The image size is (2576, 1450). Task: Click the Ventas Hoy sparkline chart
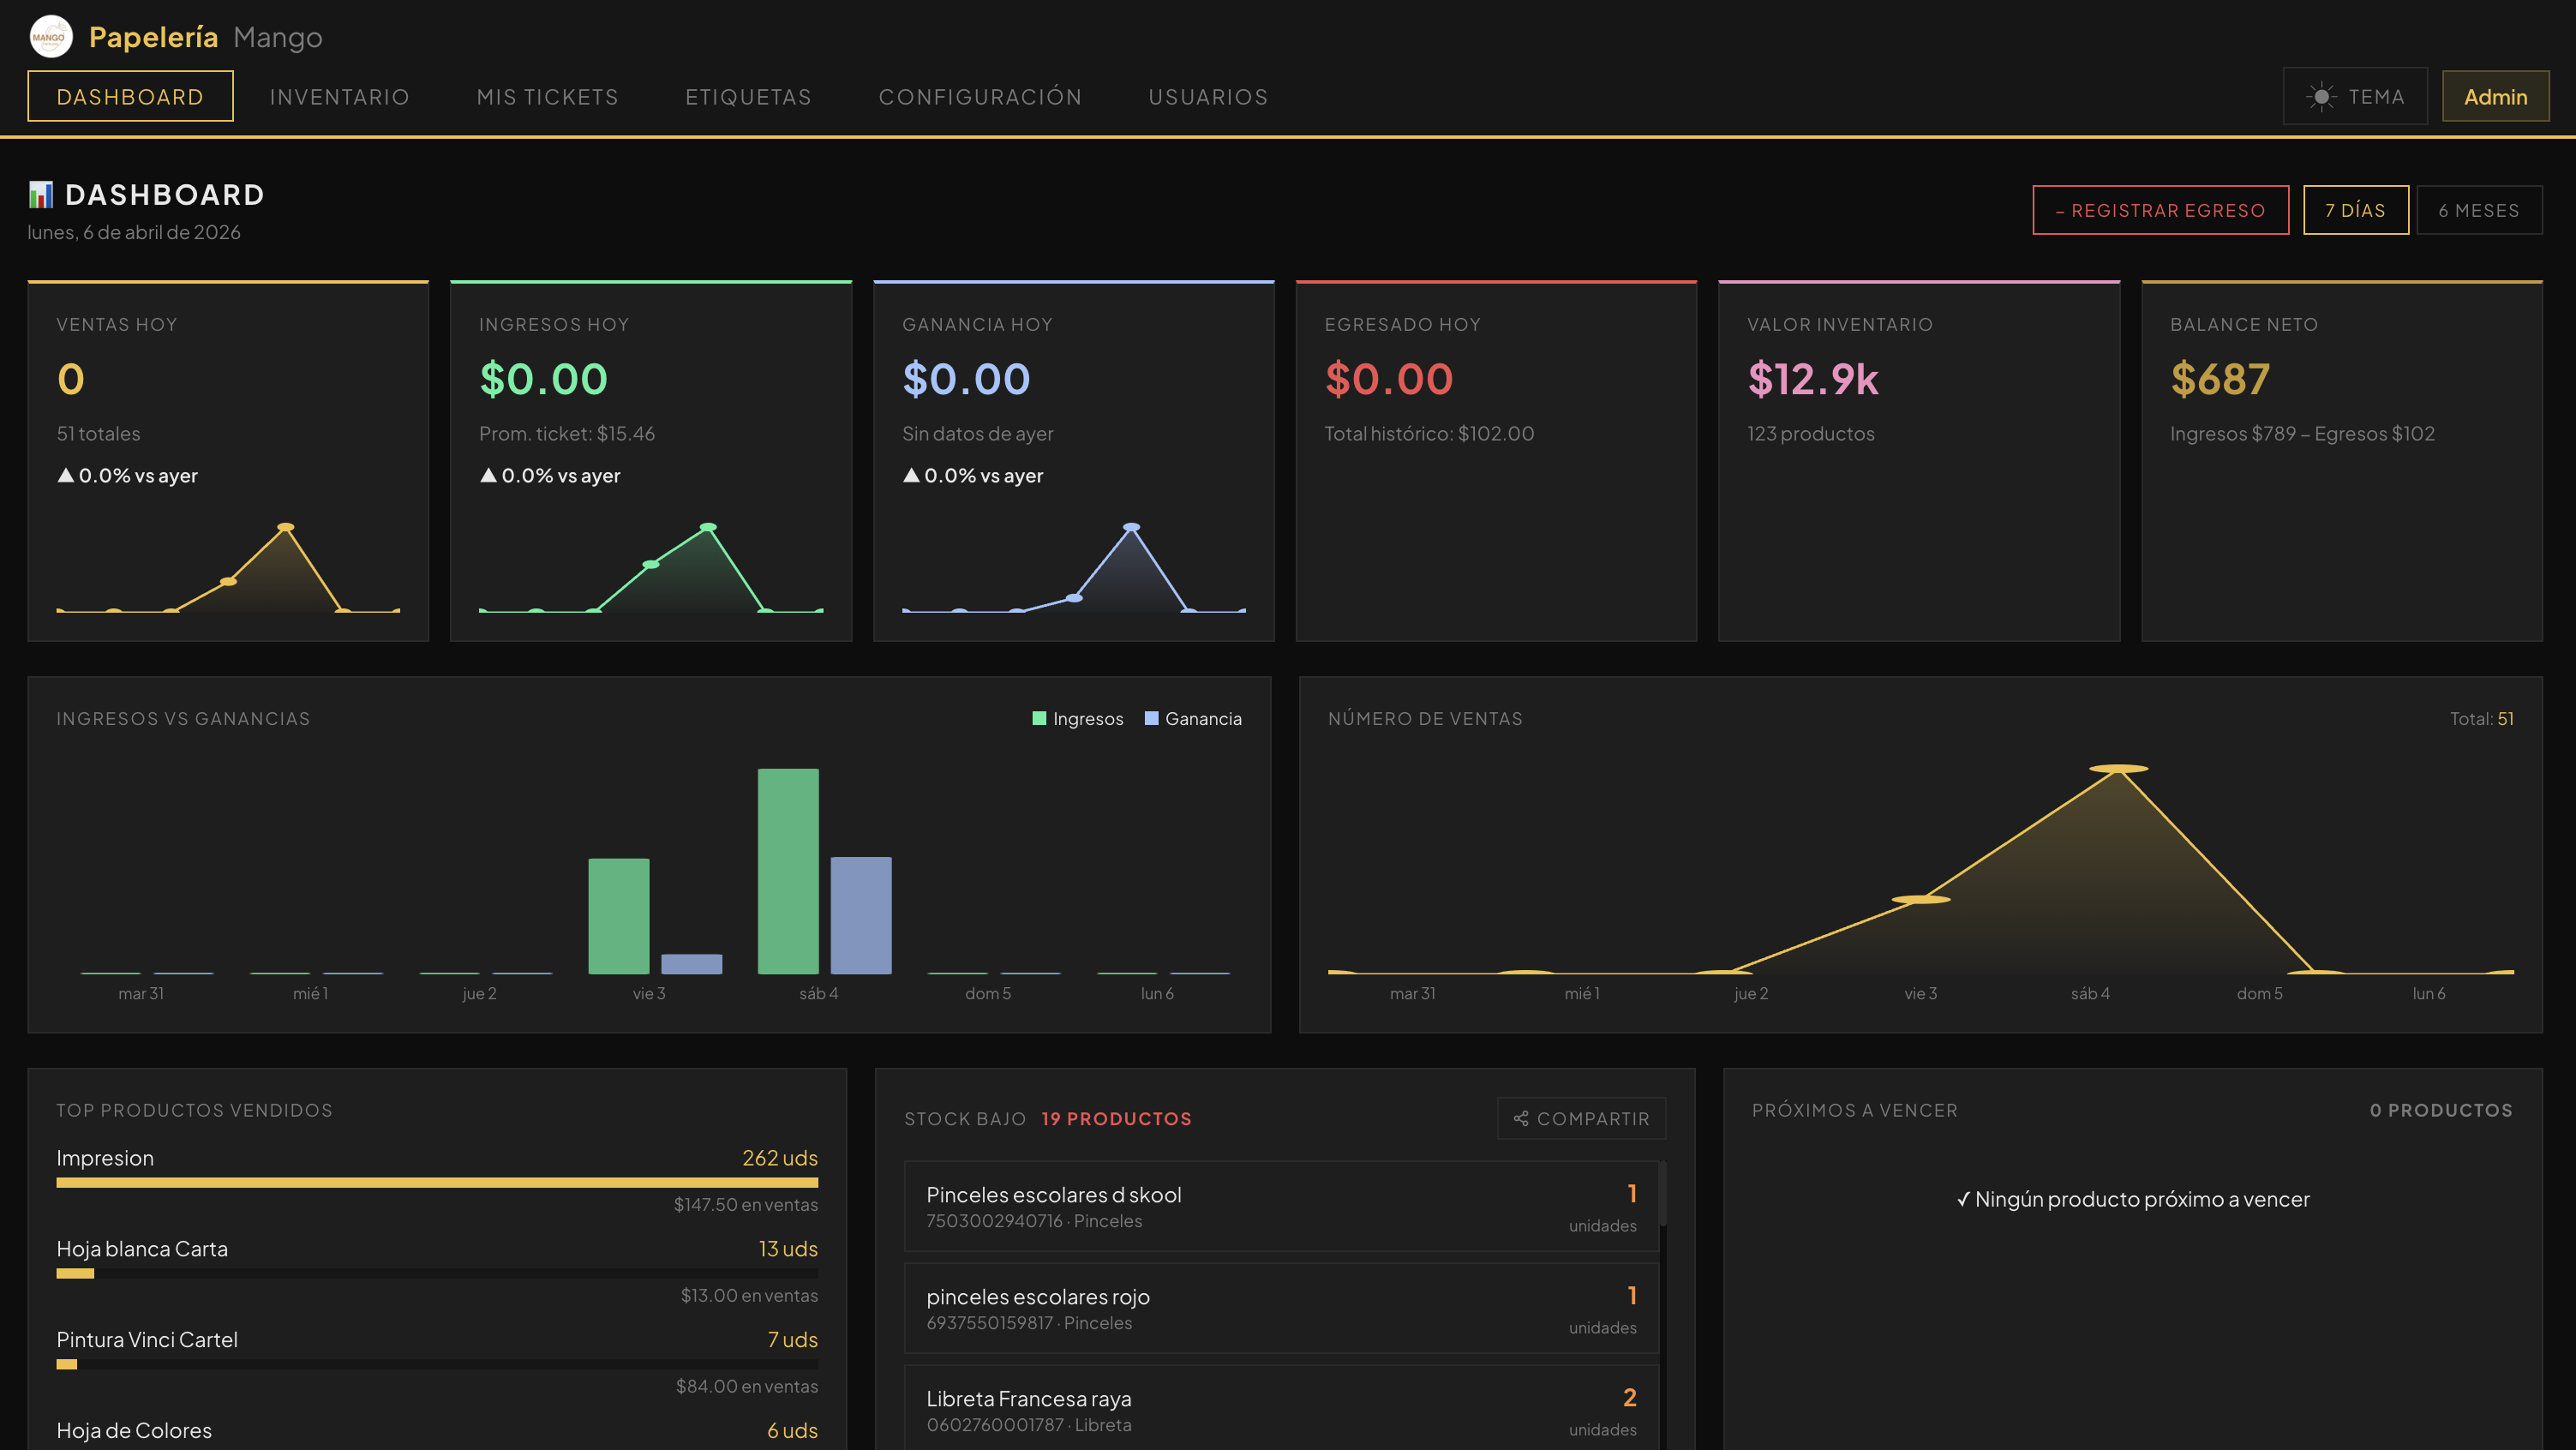[x=228, y=567]
